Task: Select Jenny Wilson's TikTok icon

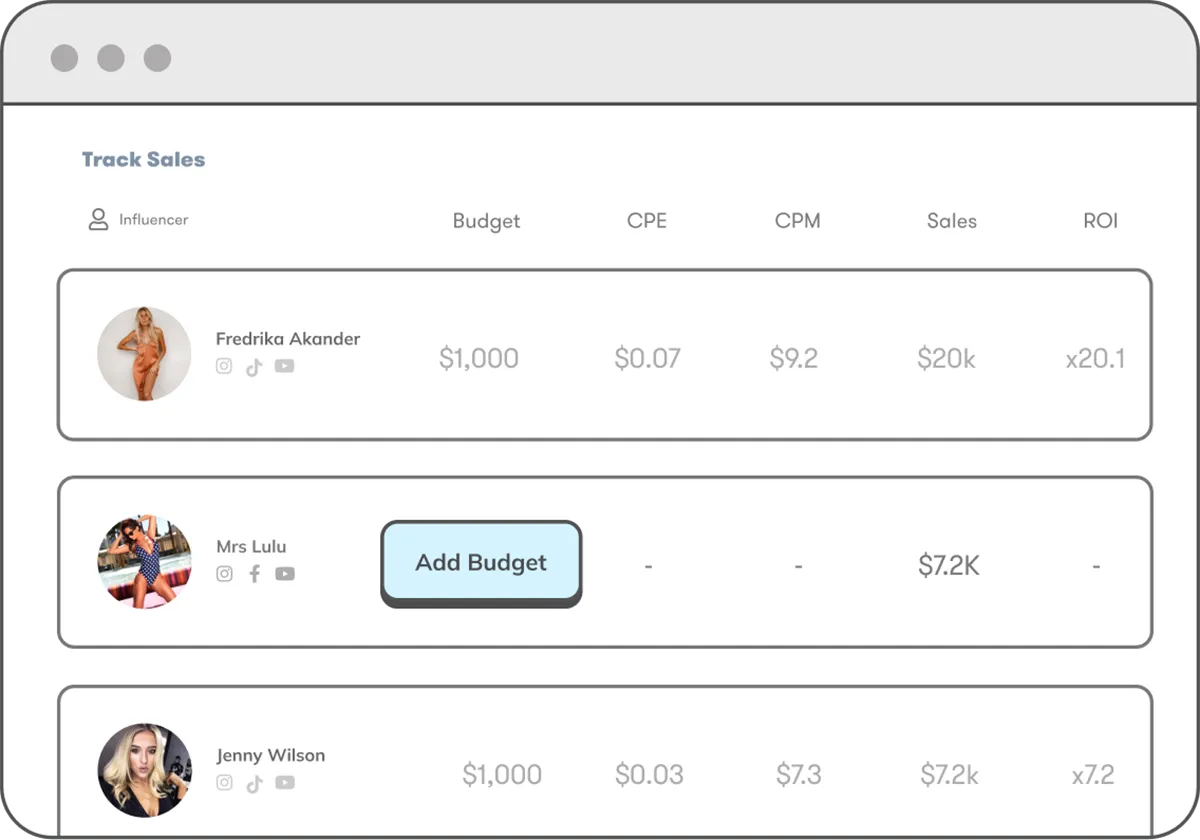Action: pos(254,784)
